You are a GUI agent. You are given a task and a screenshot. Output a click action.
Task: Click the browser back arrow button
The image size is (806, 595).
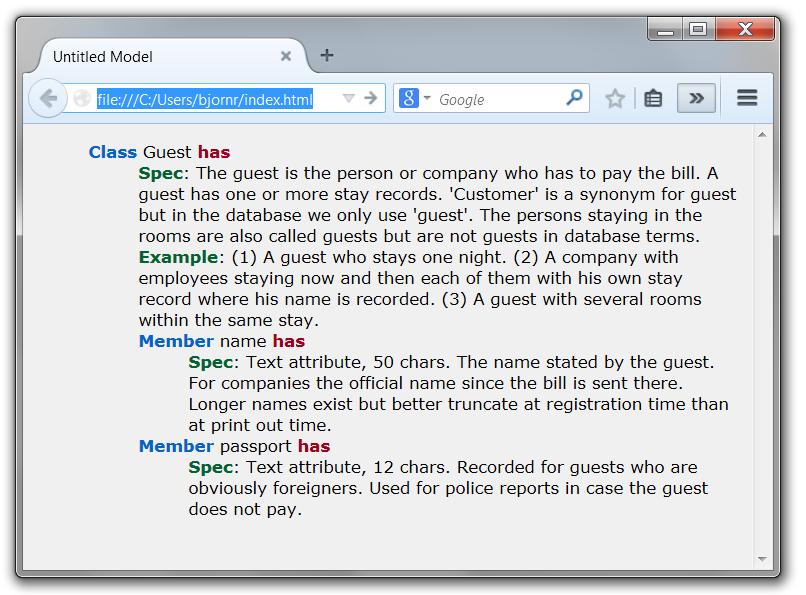[48, 98]
